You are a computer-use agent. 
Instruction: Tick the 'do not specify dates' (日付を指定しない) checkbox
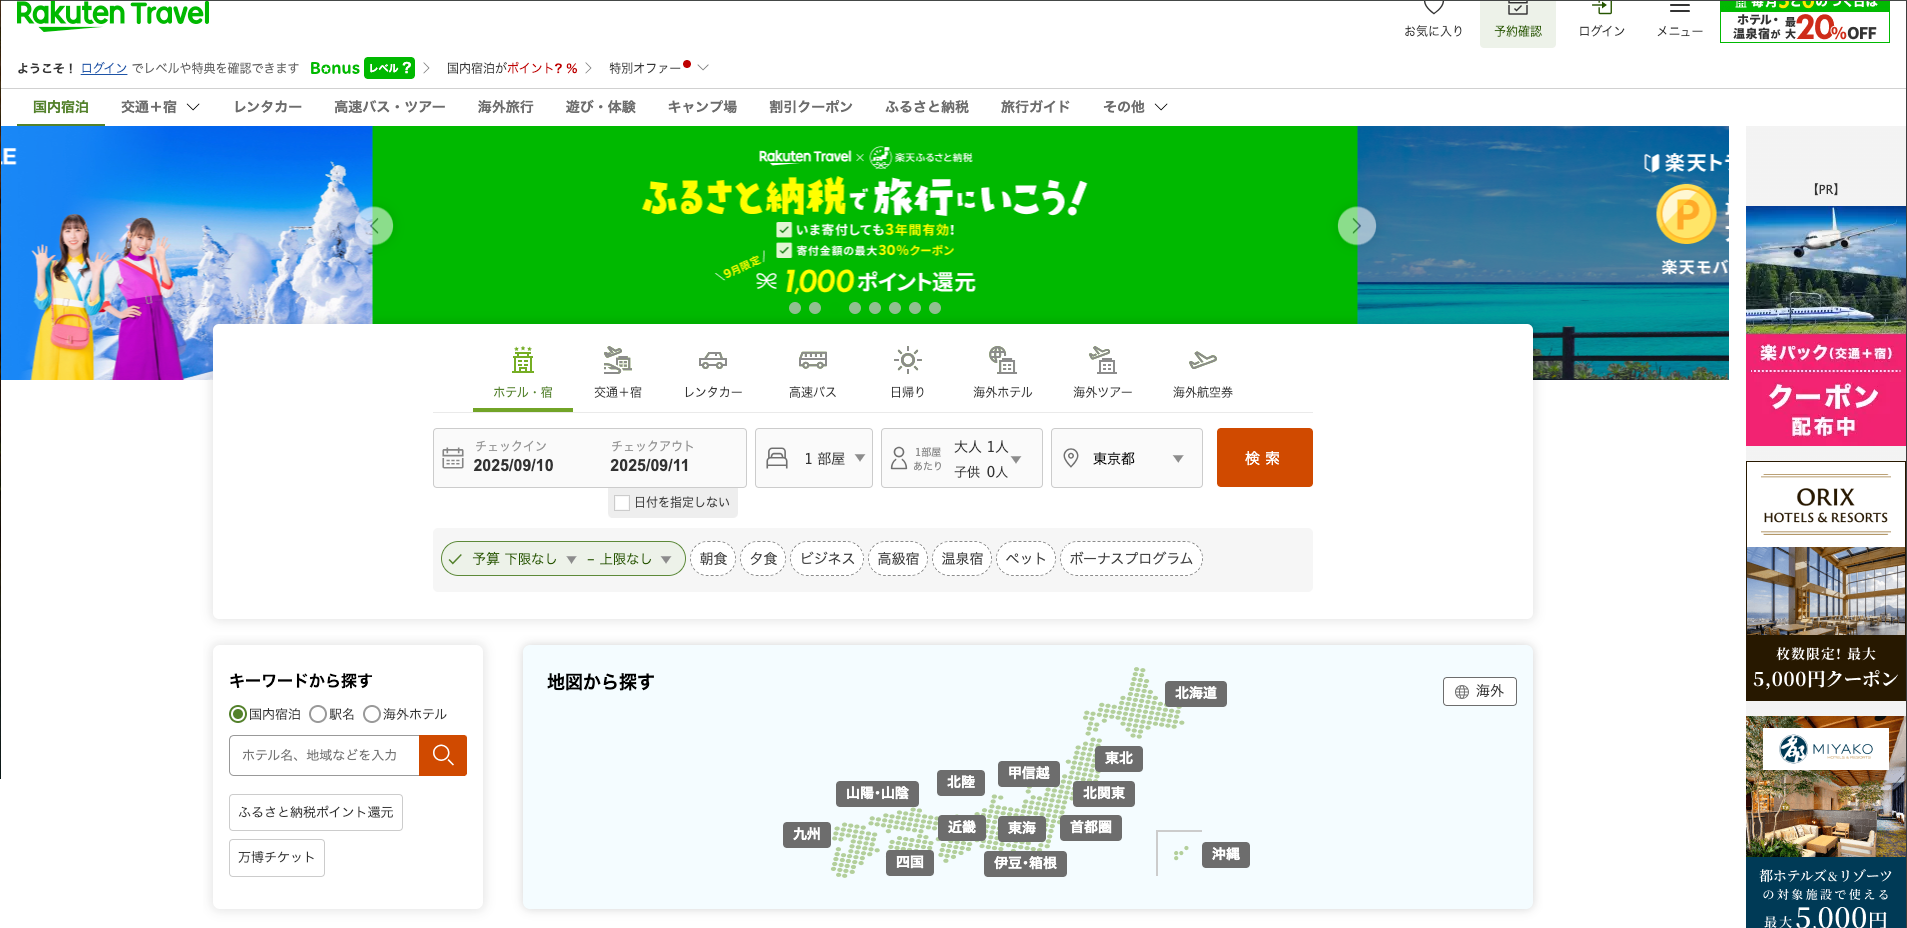[622, 503]
